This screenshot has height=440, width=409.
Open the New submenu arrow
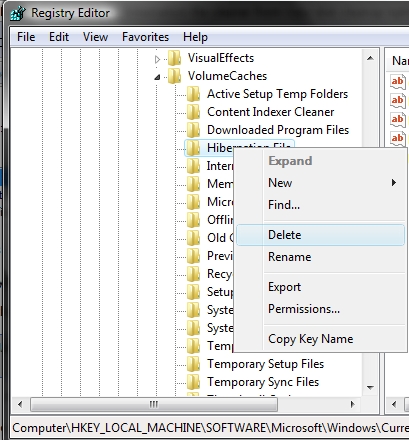394,183
